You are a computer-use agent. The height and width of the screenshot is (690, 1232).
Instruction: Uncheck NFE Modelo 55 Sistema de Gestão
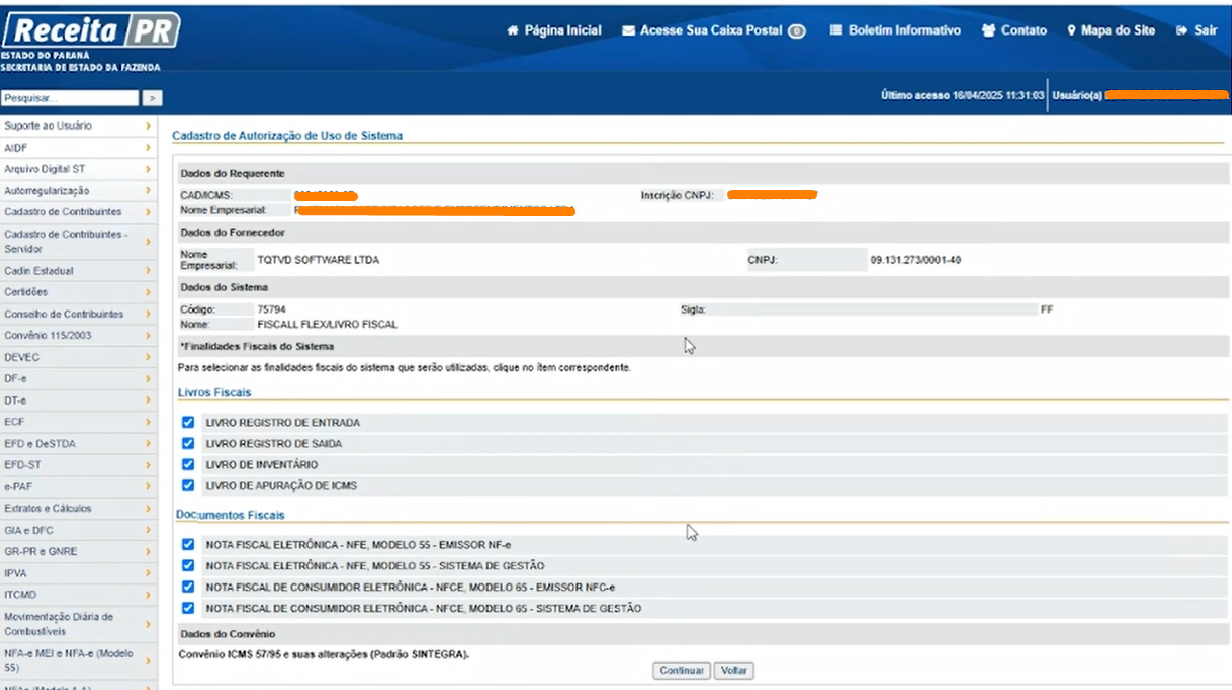pyautogui.click(x=188, y=566)
